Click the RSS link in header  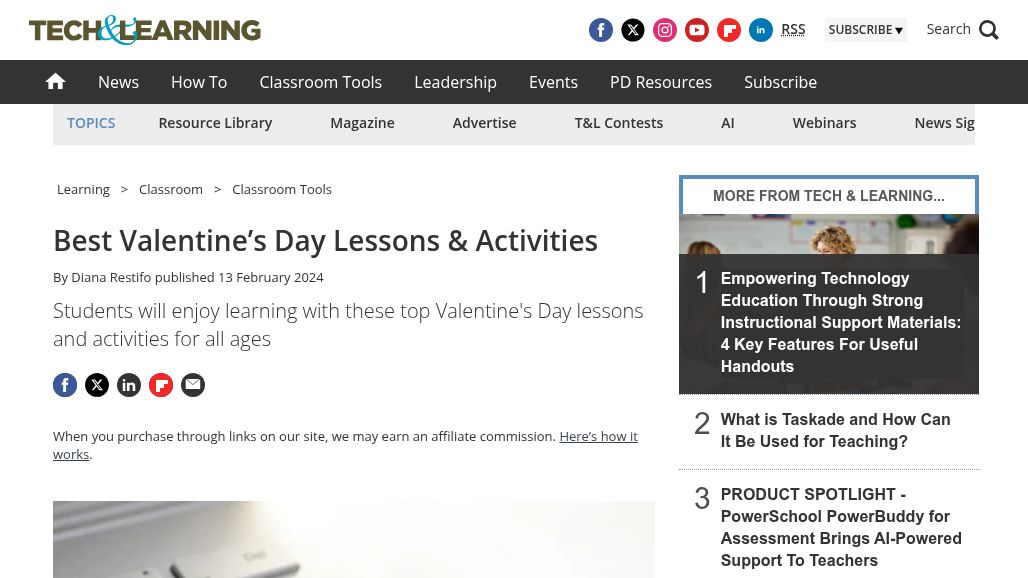(x=793, y=30)
